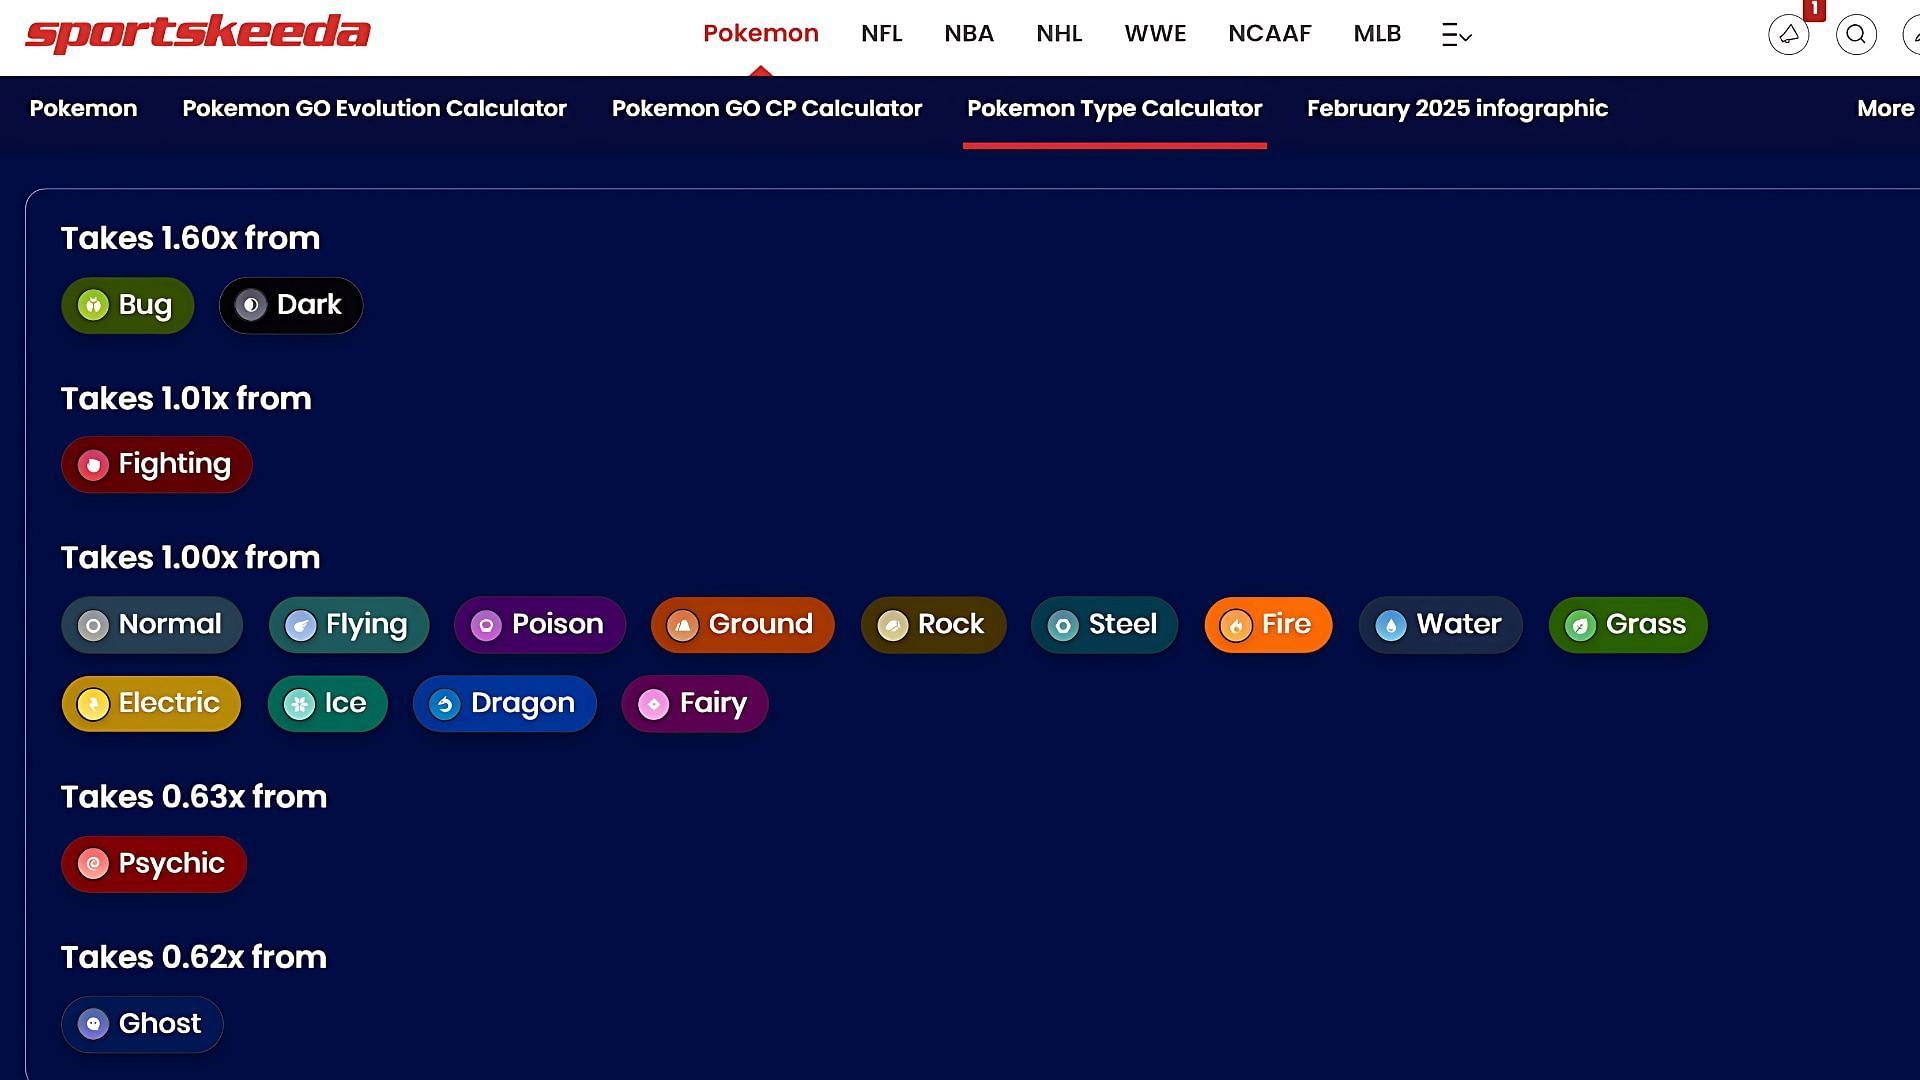1920x1080 pixels.
Task: Click the Fire type flame icon
Action: point(1236,626)
